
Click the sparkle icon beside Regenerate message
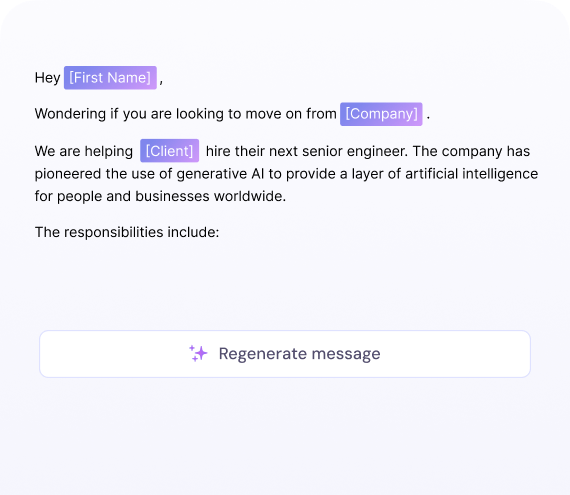click(x=198, y=353)
